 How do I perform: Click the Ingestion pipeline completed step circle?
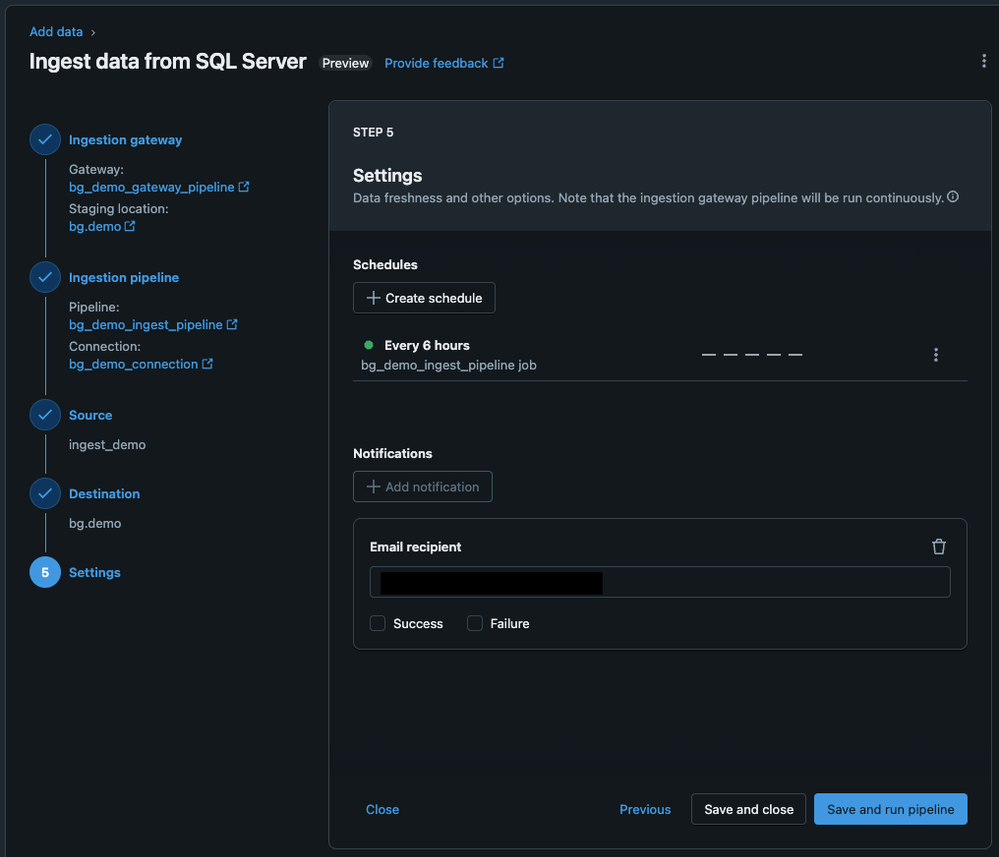tap(45, 277)
